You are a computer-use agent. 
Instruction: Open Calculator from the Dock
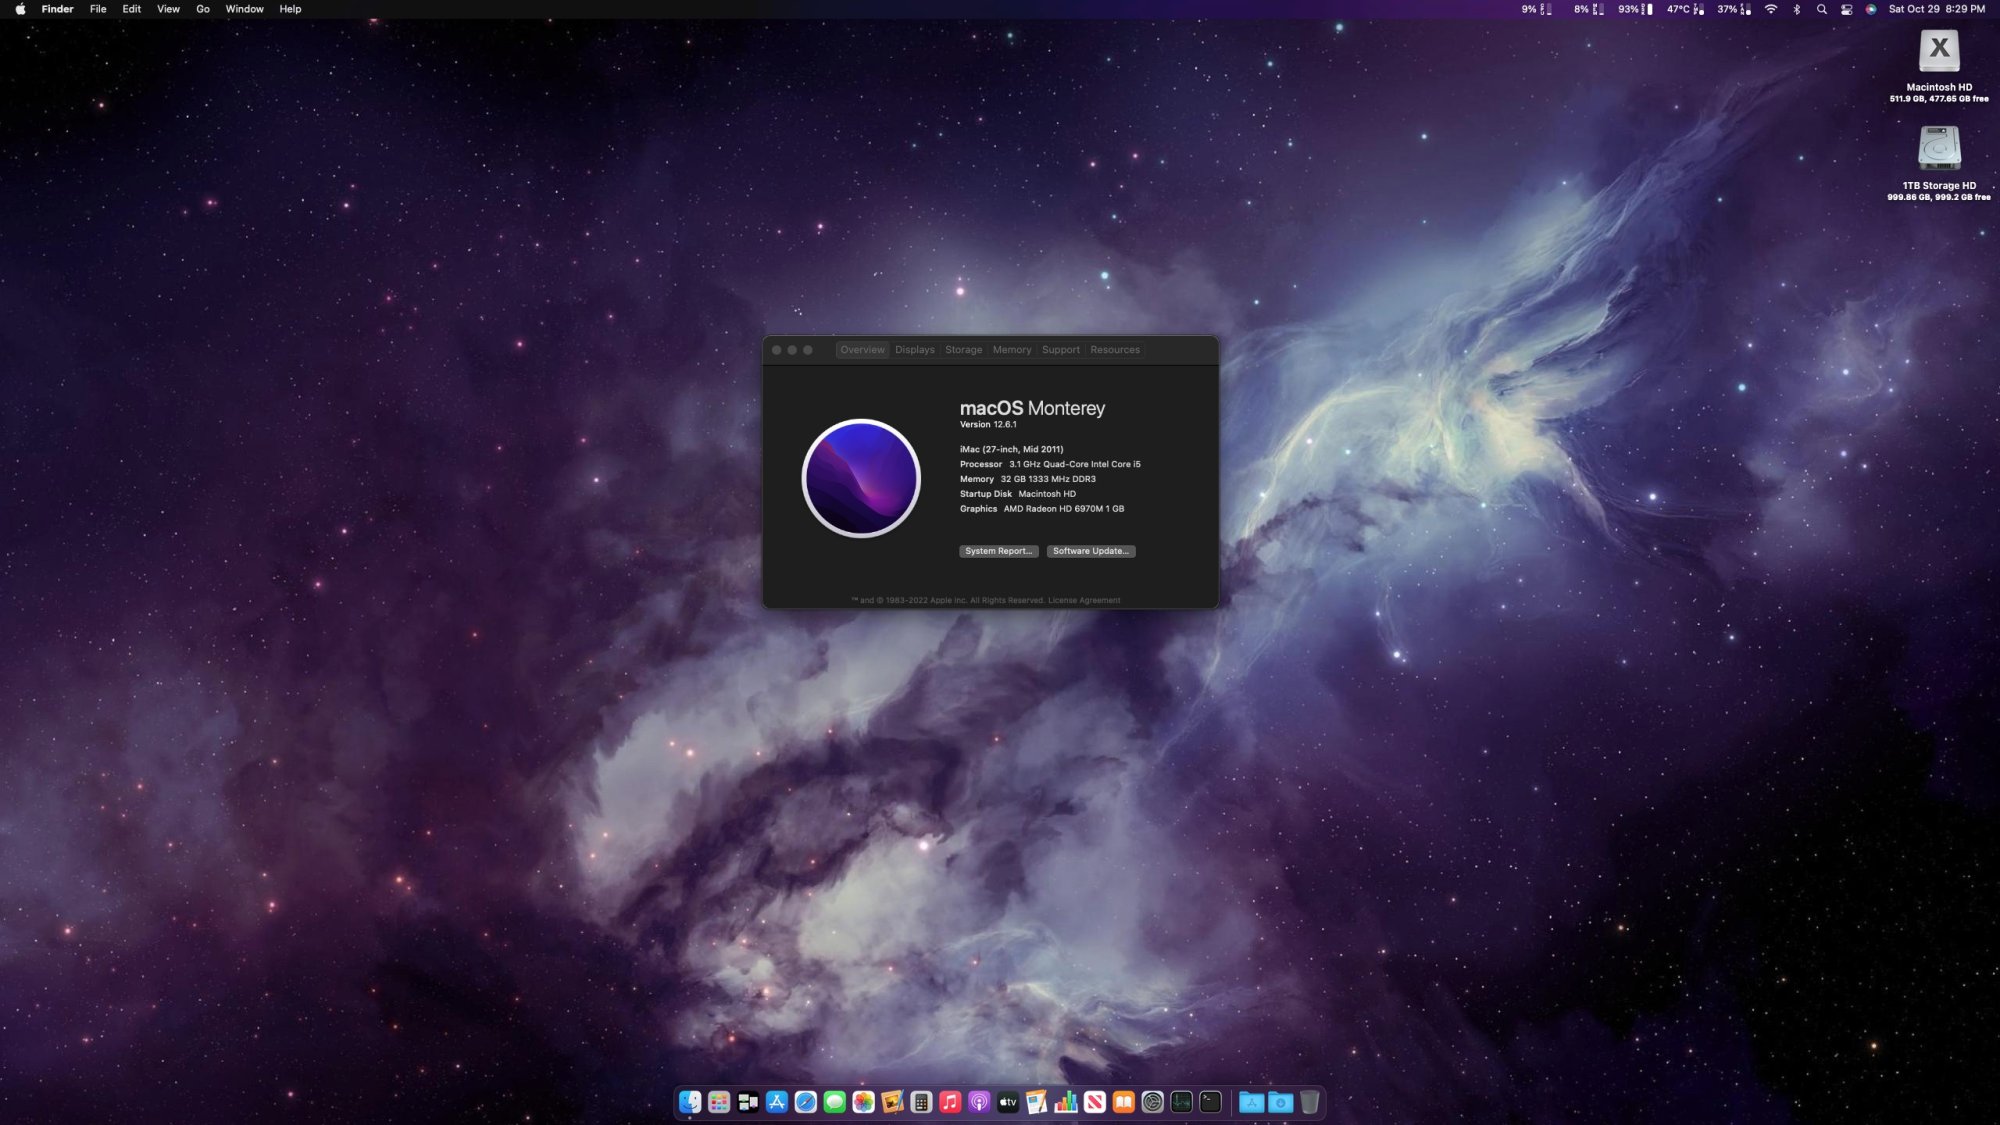tap(921, 1102)
